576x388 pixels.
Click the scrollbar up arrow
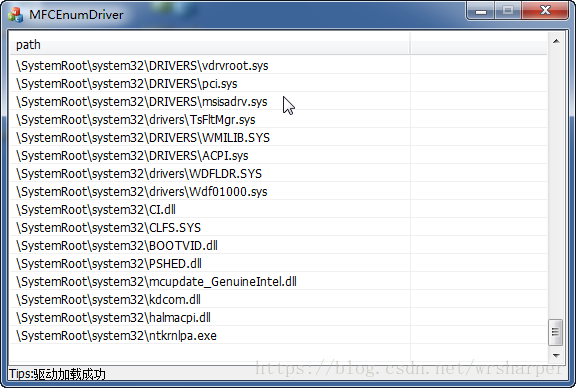[556, 41]
